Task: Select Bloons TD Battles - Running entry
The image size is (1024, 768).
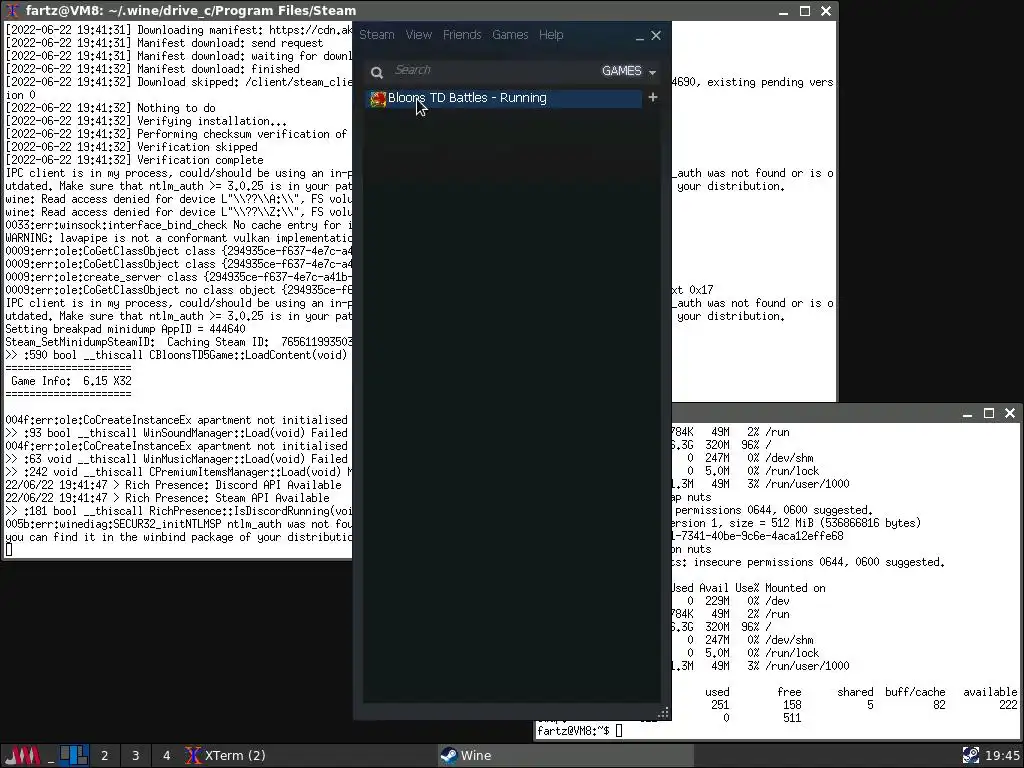Action: 504,98
